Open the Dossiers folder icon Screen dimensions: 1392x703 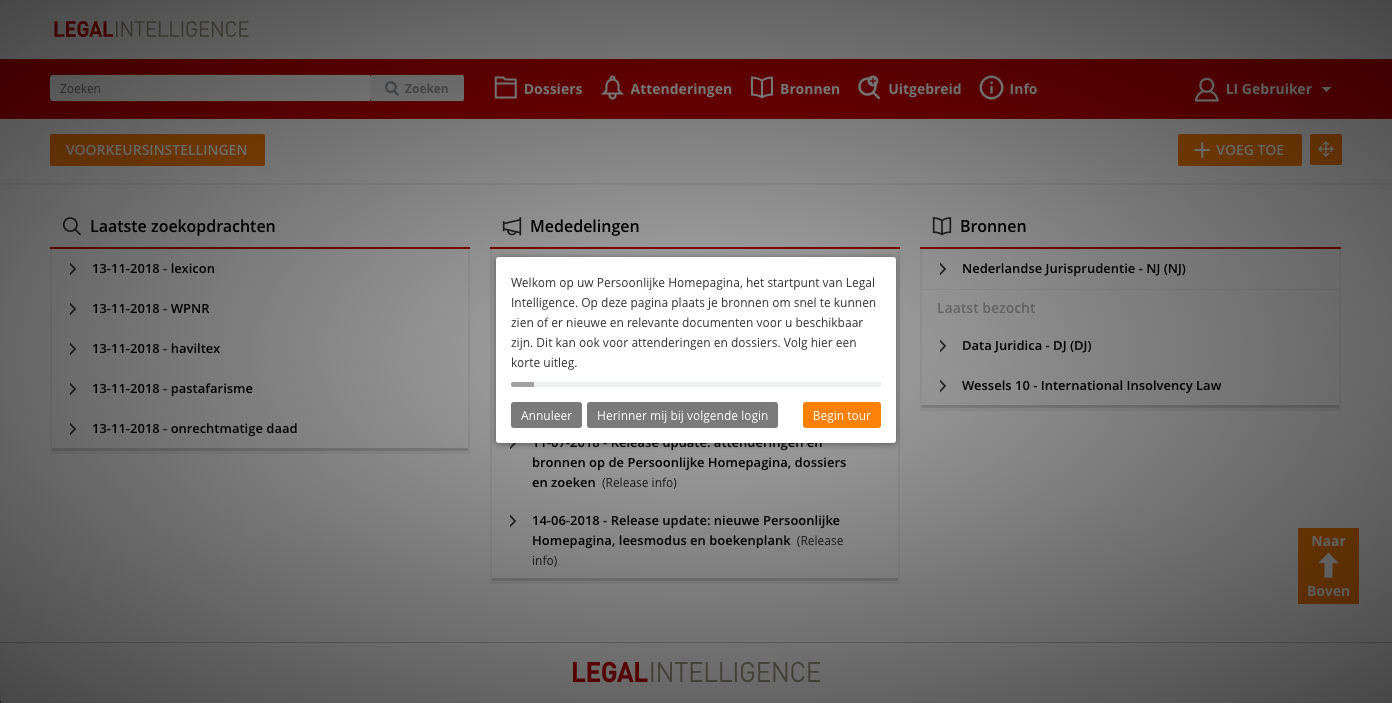pos(506,88)
